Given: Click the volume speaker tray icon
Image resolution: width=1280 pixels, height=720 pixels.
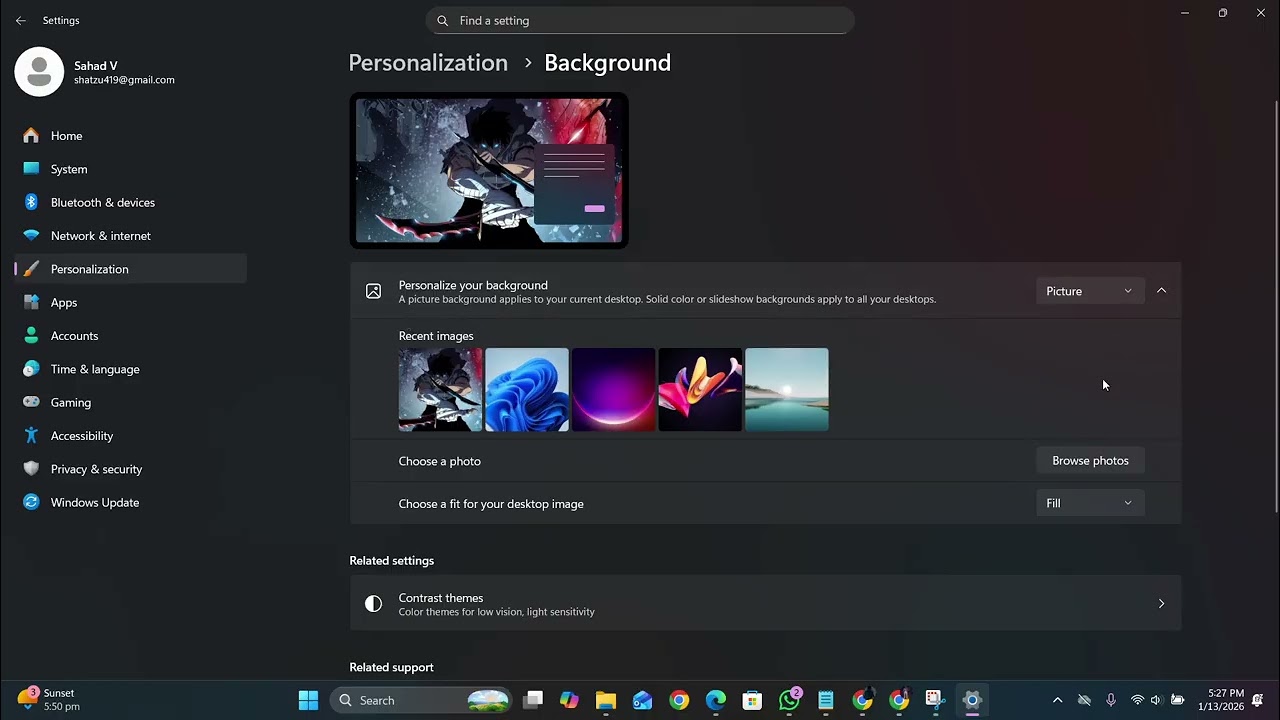Looking at the screenshot, I should pyautogui.click(x=1156, y=700).
